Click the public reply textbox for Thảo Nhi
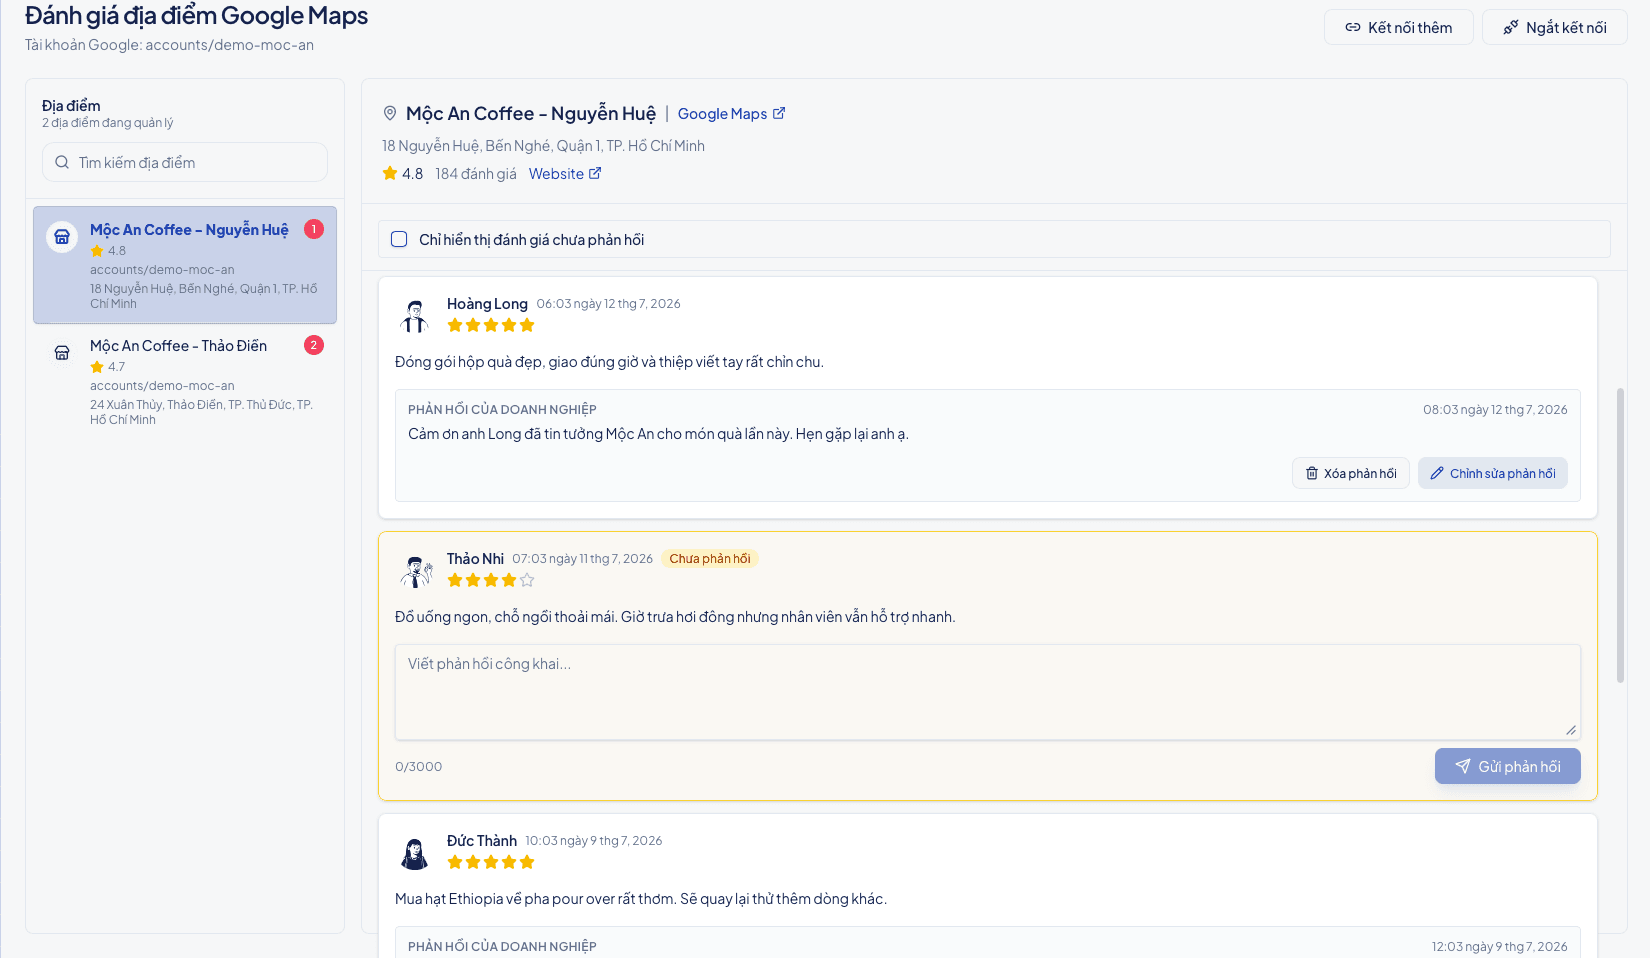Image resolution: width=1650 pixels, height=958 pixels. click(x=988, y=692)
